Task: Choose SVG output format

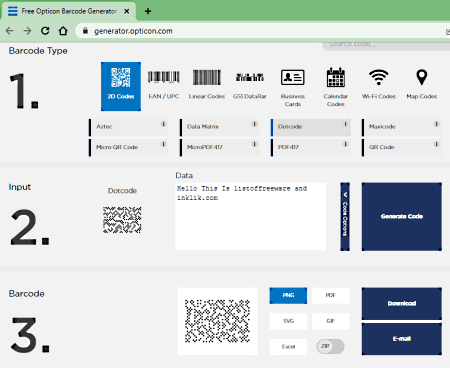Action: [288, 321]
